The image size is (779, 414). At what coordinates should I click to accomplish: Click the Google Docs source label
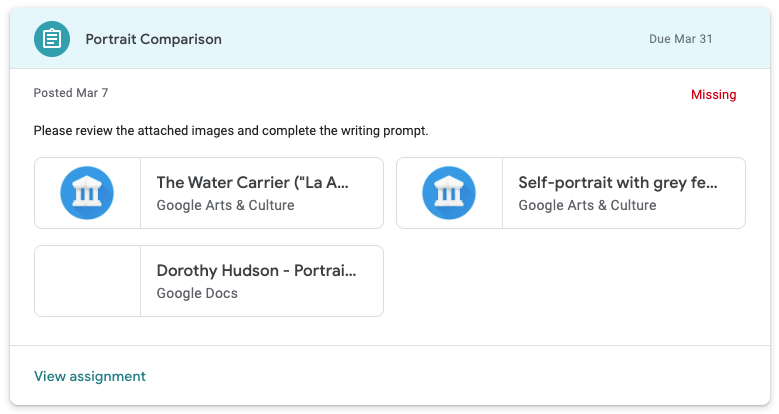point(197,293)
